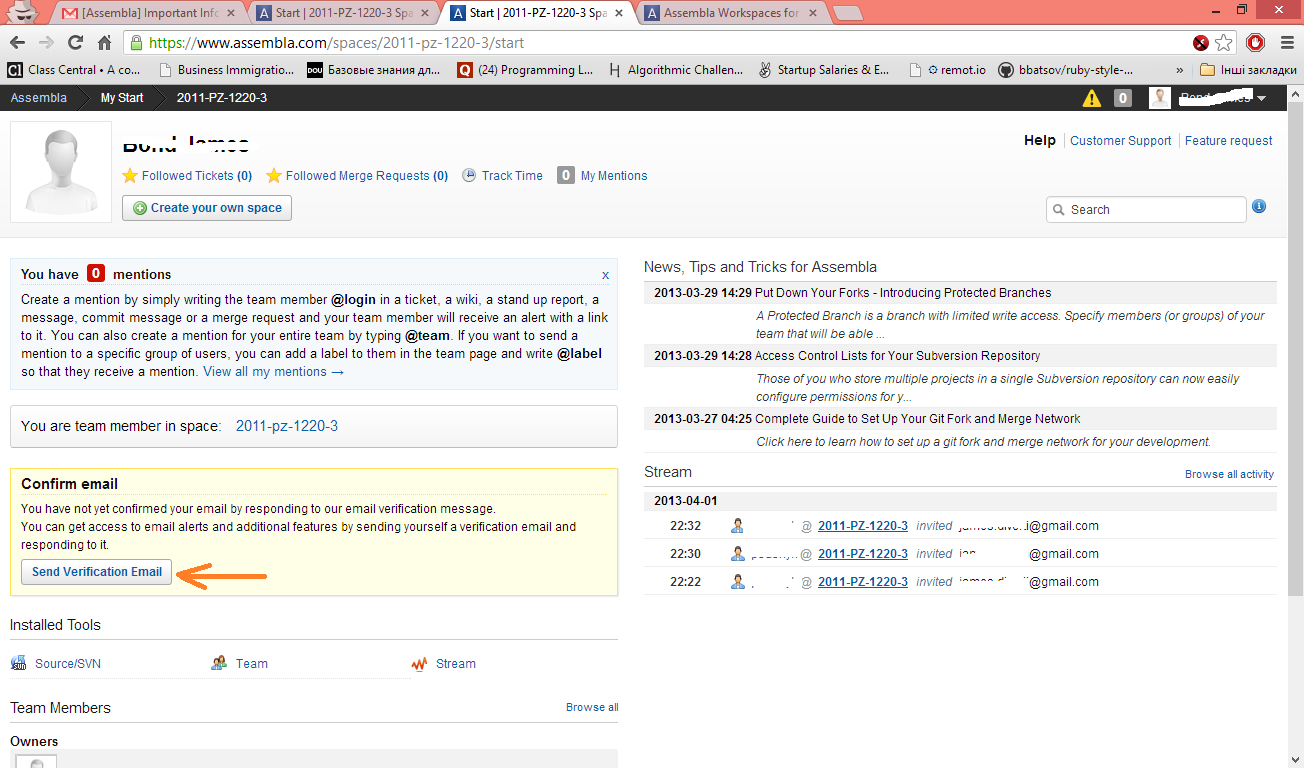Open View all my mentions link
Screen dimensions: 1304x768
[x=273, y=371]
